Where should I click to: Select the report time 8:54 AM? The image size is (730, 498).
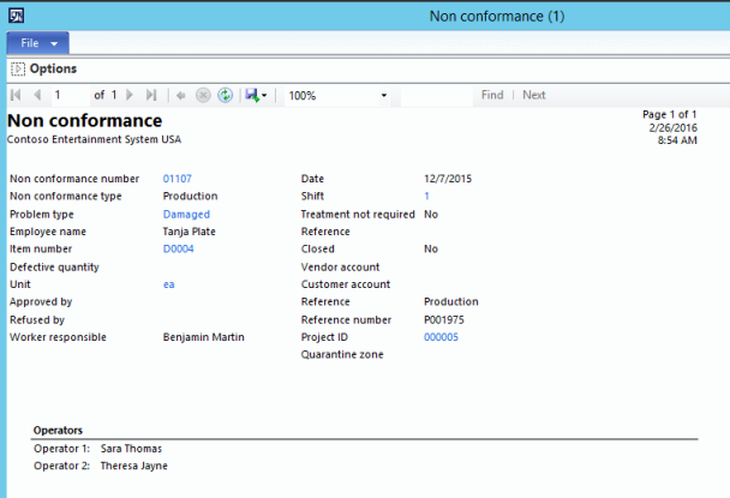pos(677,141)
